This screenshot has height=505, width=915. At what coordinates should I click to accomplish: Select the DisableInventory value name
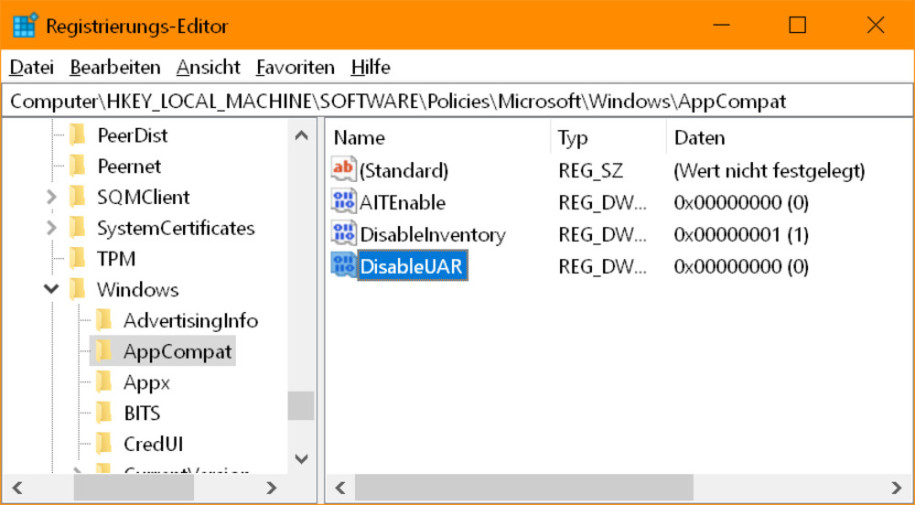coord(432,235)
